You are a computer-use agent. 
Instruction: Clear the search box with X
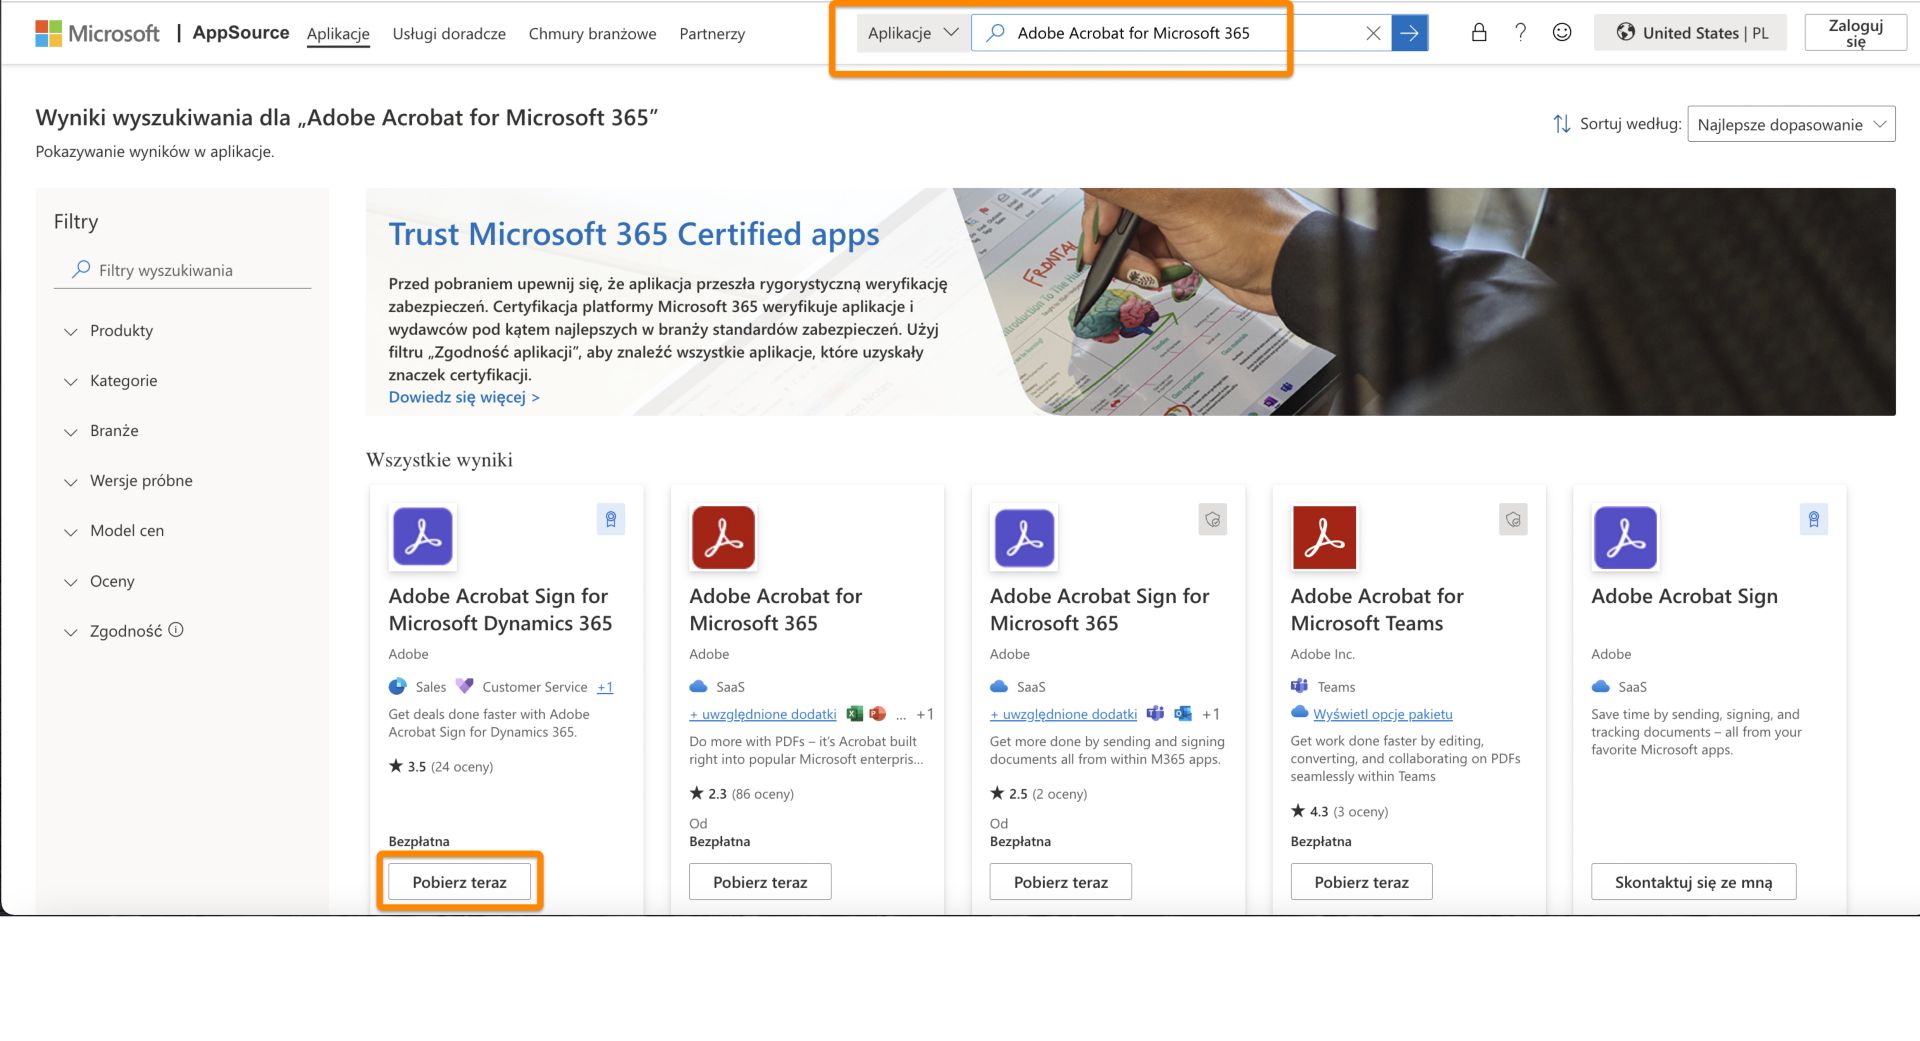tap(1373, 33)
